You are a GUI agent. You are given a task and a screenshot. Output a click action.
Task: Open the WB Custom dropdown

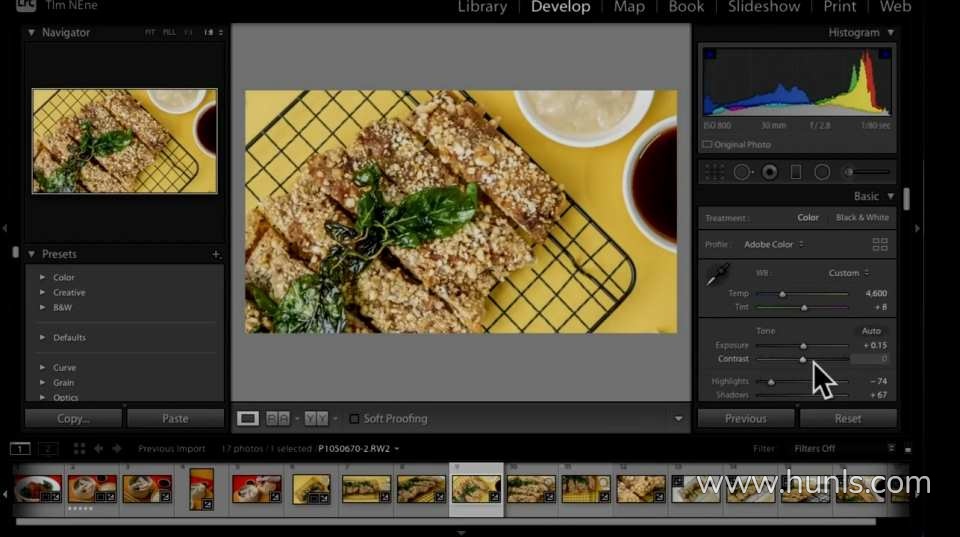click(848, 272)
